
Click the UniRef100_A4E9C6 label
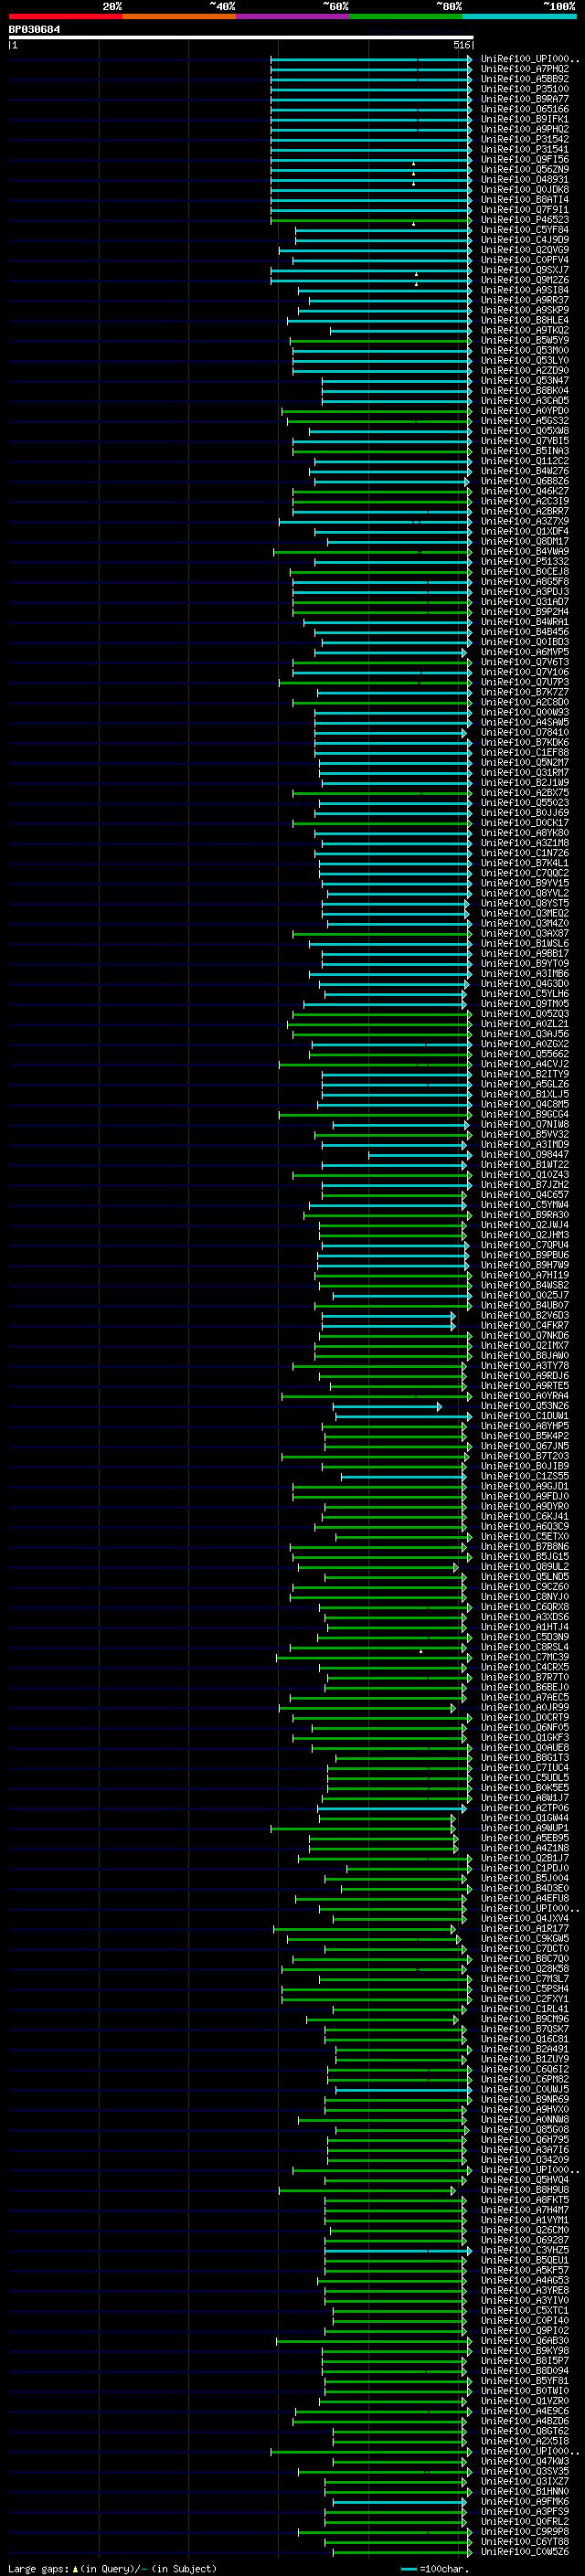525,2410
